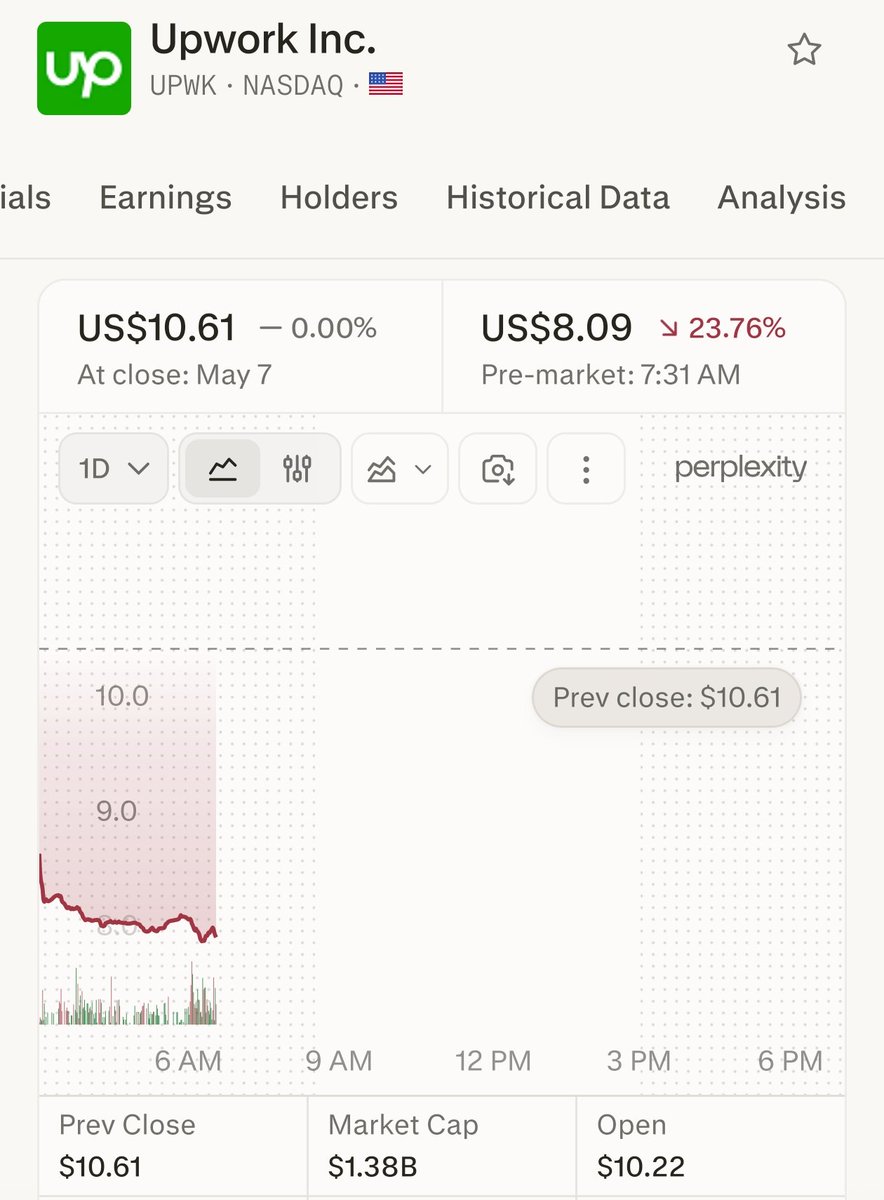
Task: Switch to line chart view
Action: [x=222, y=468]
